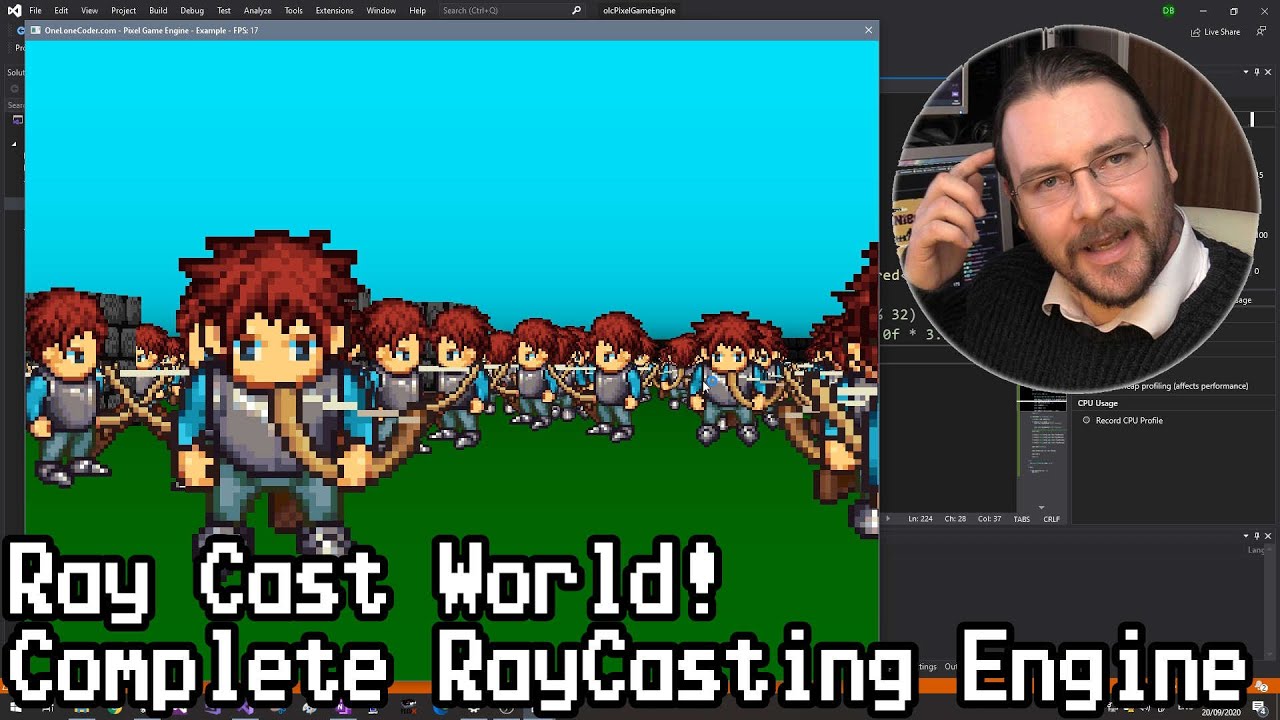The image size is (1280, 720).
Task: Click the CRLF line ending indicator
Action: [x=1051, y=519]
